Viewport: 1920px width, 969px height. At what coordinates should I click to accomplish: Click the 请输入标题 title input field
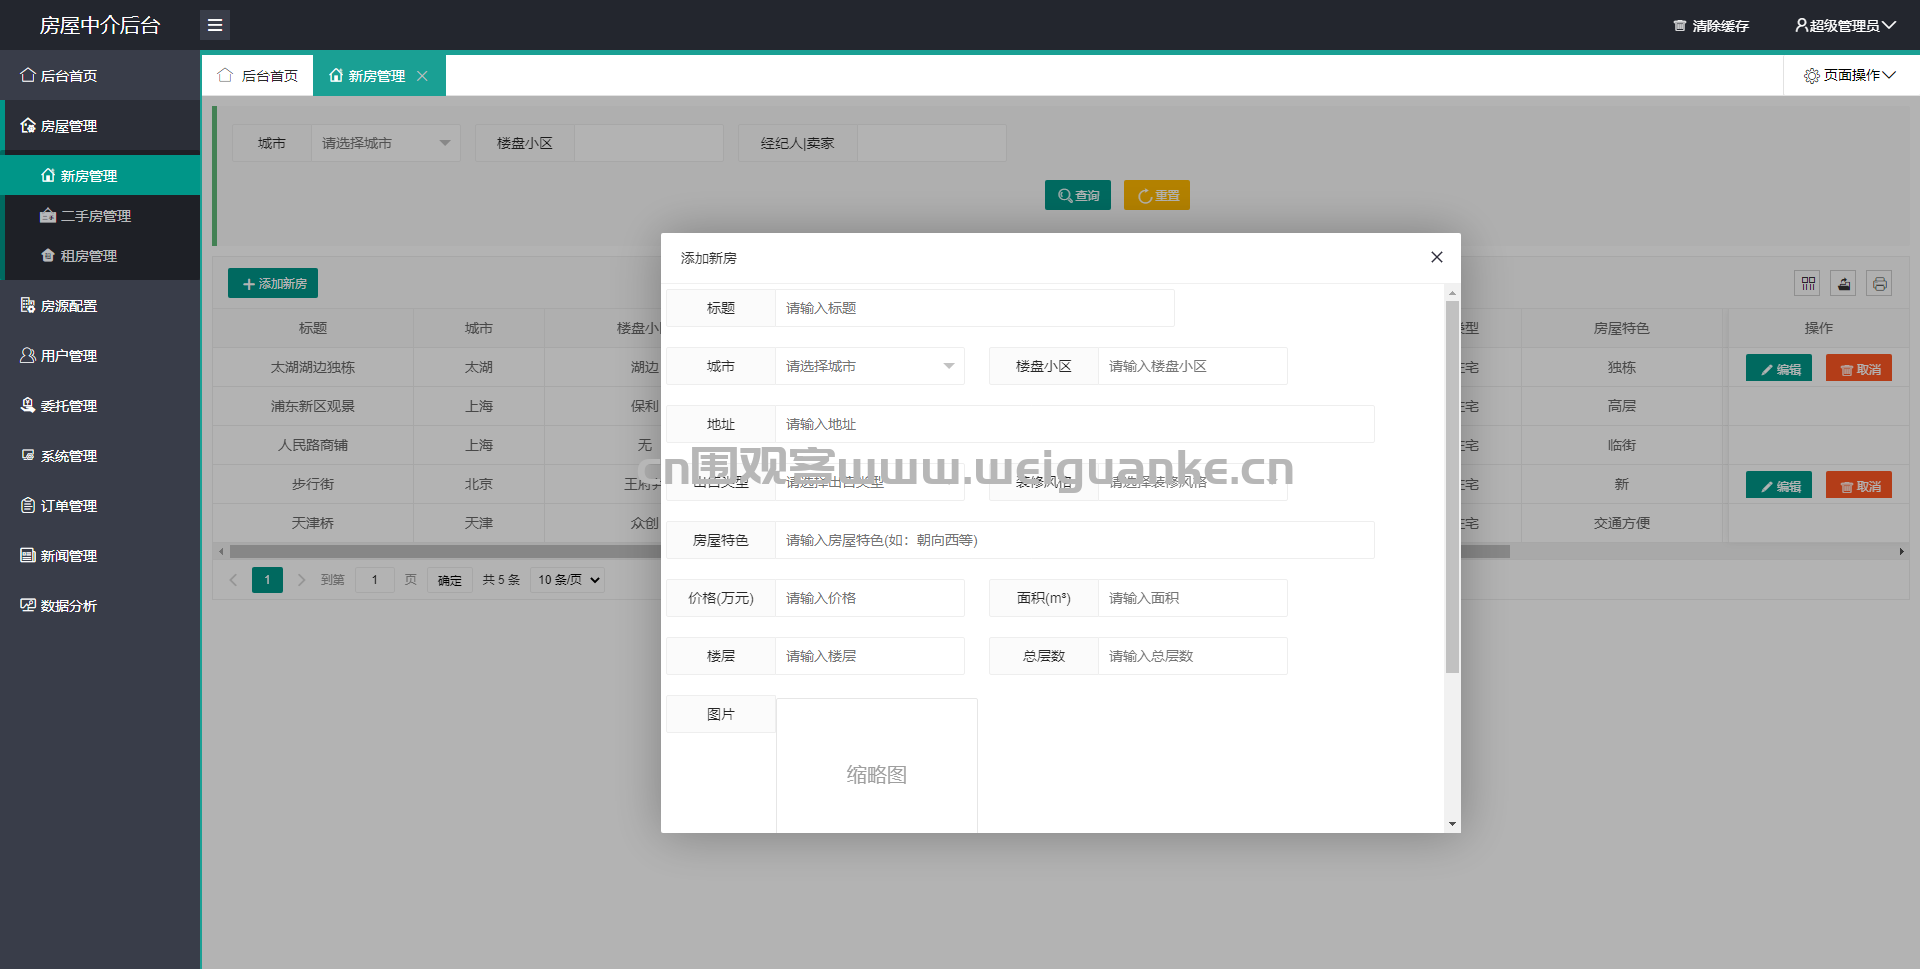(975, 308)
